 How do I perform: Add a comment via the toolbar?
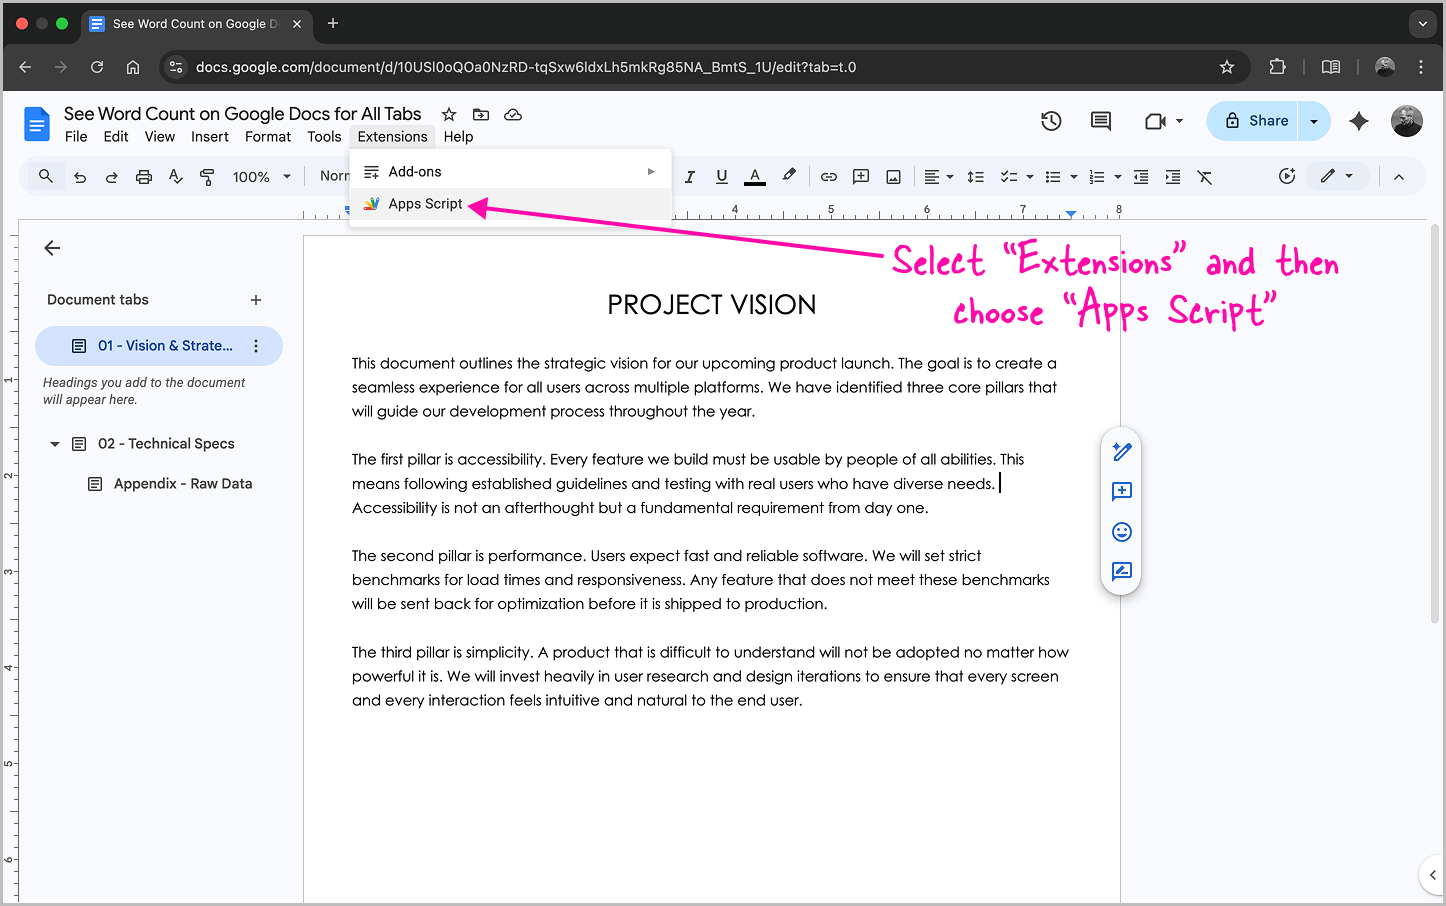coord(860,176)
